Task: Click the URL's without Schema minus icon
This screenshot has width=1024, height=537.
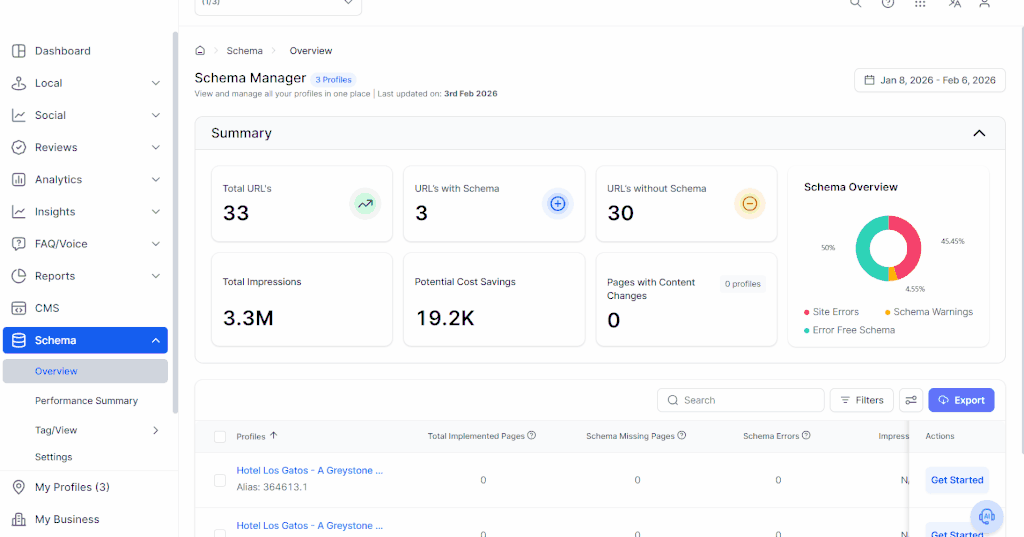Action: (x=749, y=204)
